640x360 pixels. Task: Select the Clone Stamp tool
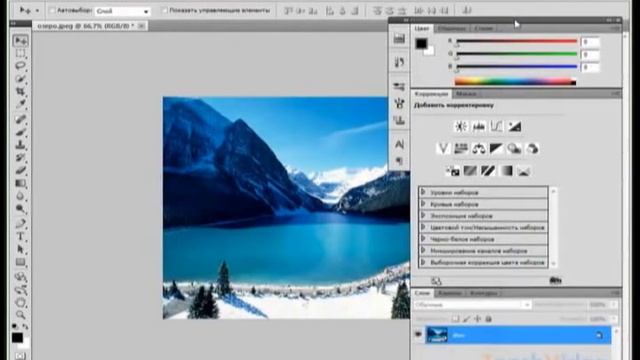click(x=20, y=144)
